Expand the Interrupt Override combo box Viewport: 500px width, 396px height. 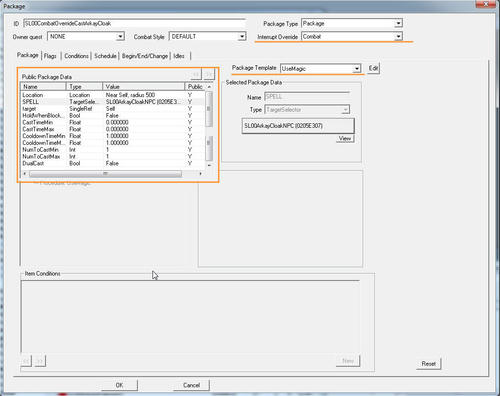coord(352,36)
